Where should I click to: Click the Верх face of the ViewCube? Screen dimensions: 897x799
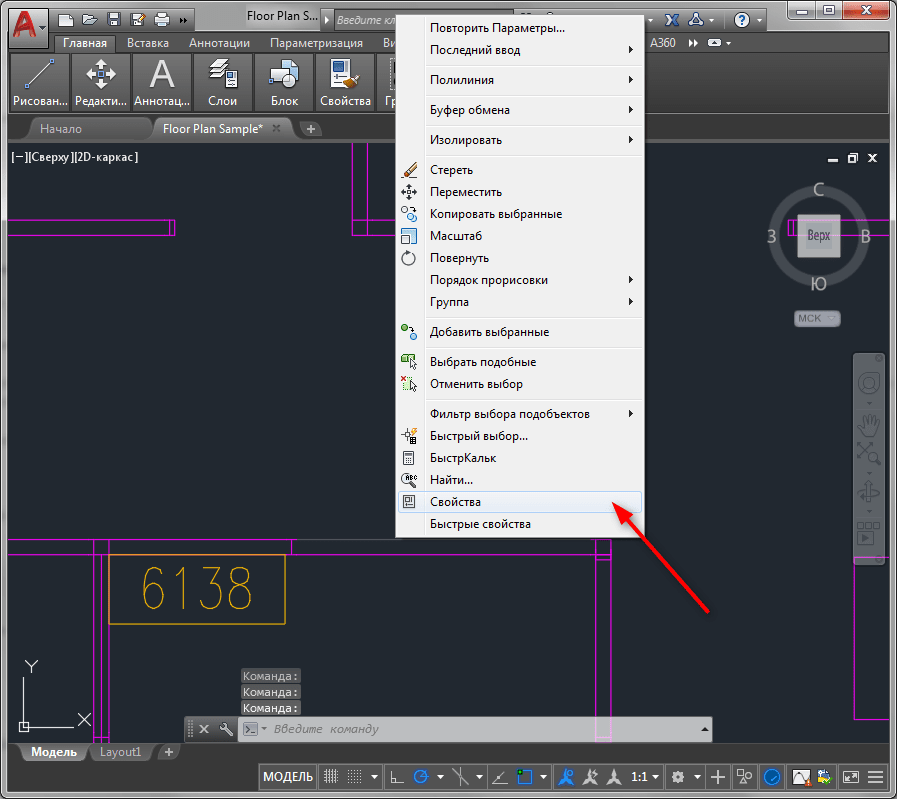pos(818,235)
